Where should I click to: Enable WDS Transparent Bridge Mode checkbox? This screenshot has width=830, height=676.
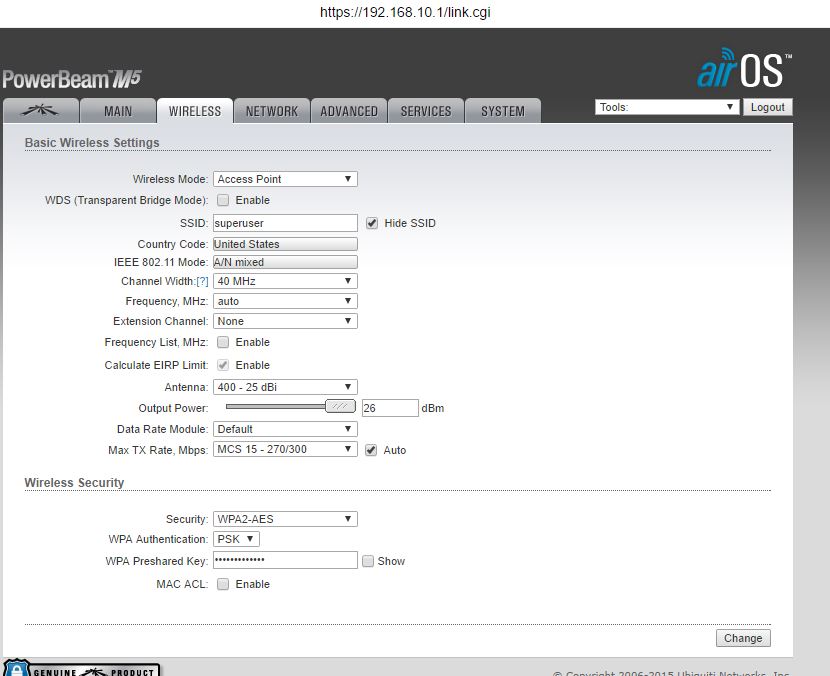tap(223, 200)
